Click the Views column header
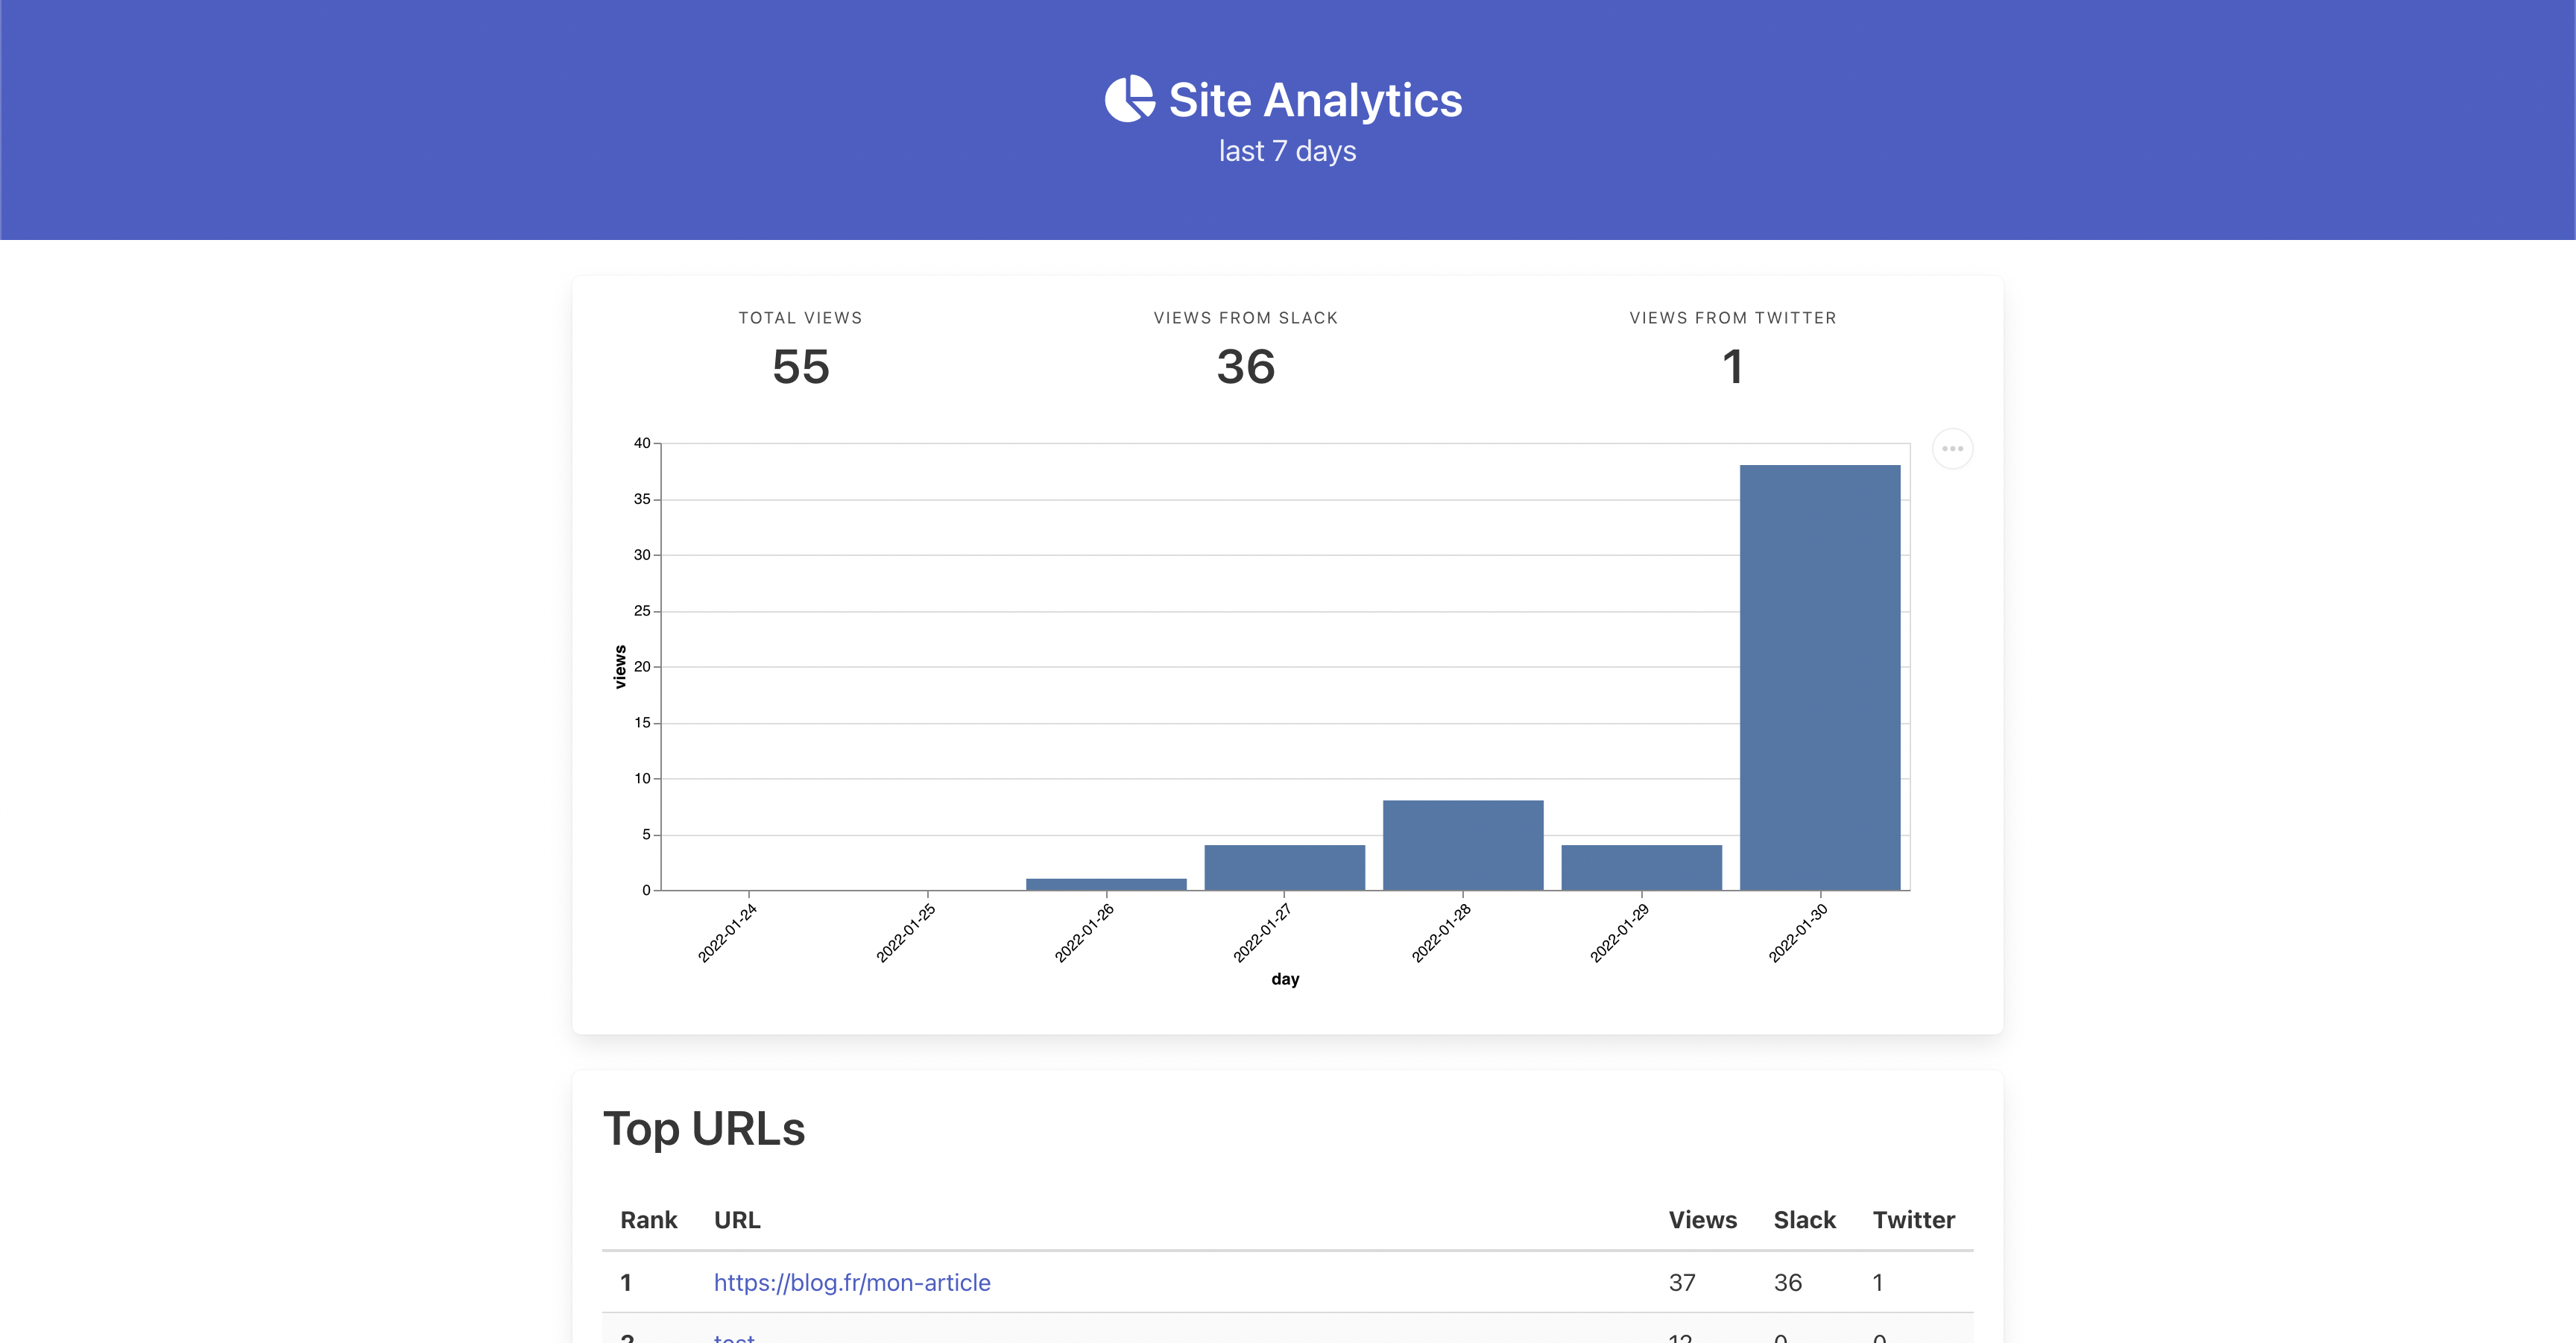This screenshot has width=2576, height=1343. click(1702, 1220)
